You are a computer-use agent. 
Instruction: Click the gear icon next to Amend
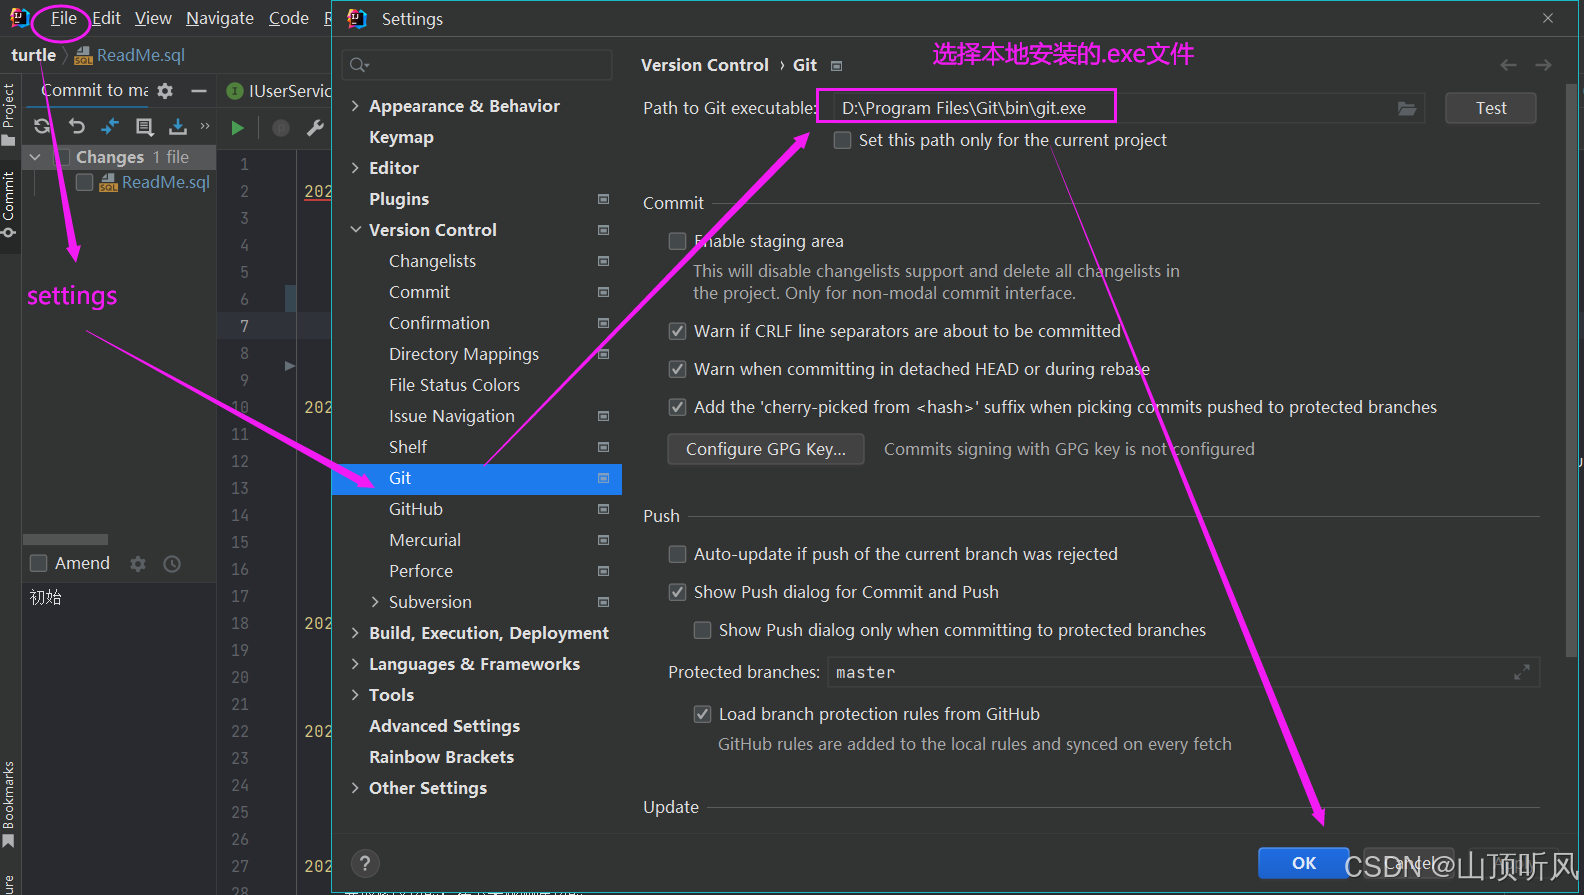(x=138, y=564)
